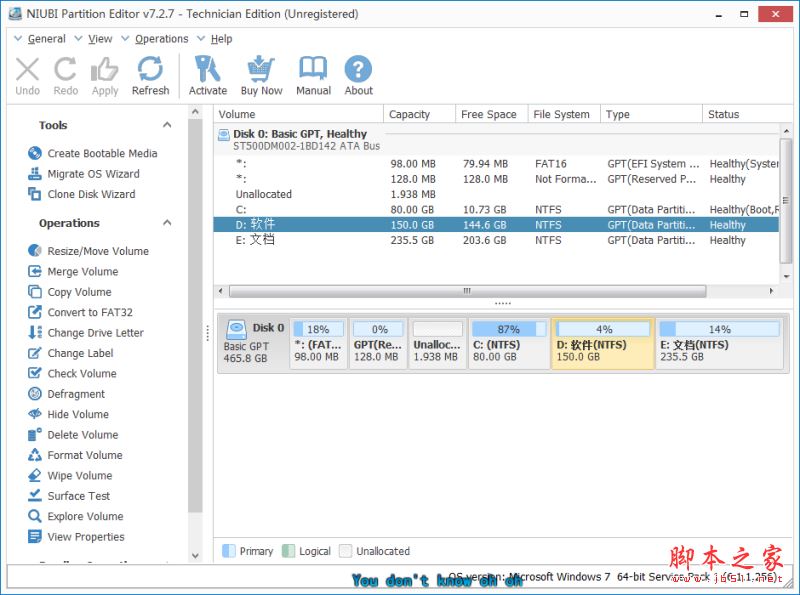This screenshot has height=595, width=800.
Task: Select the Unalloc... 1.938 MB block
Action: [437, 343]
